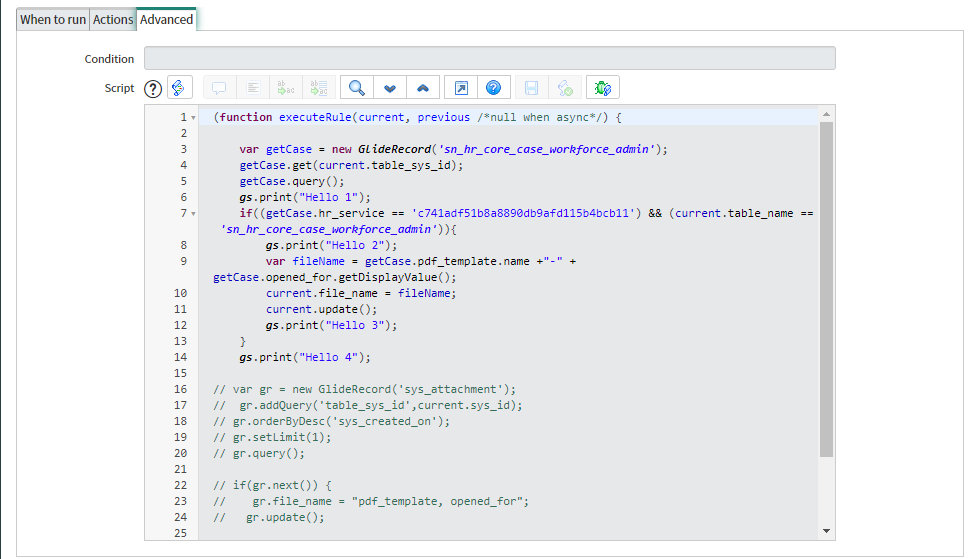Open the Script Debugger bug icon
Viewport: 970px width, 559px height.
point(603,88)
